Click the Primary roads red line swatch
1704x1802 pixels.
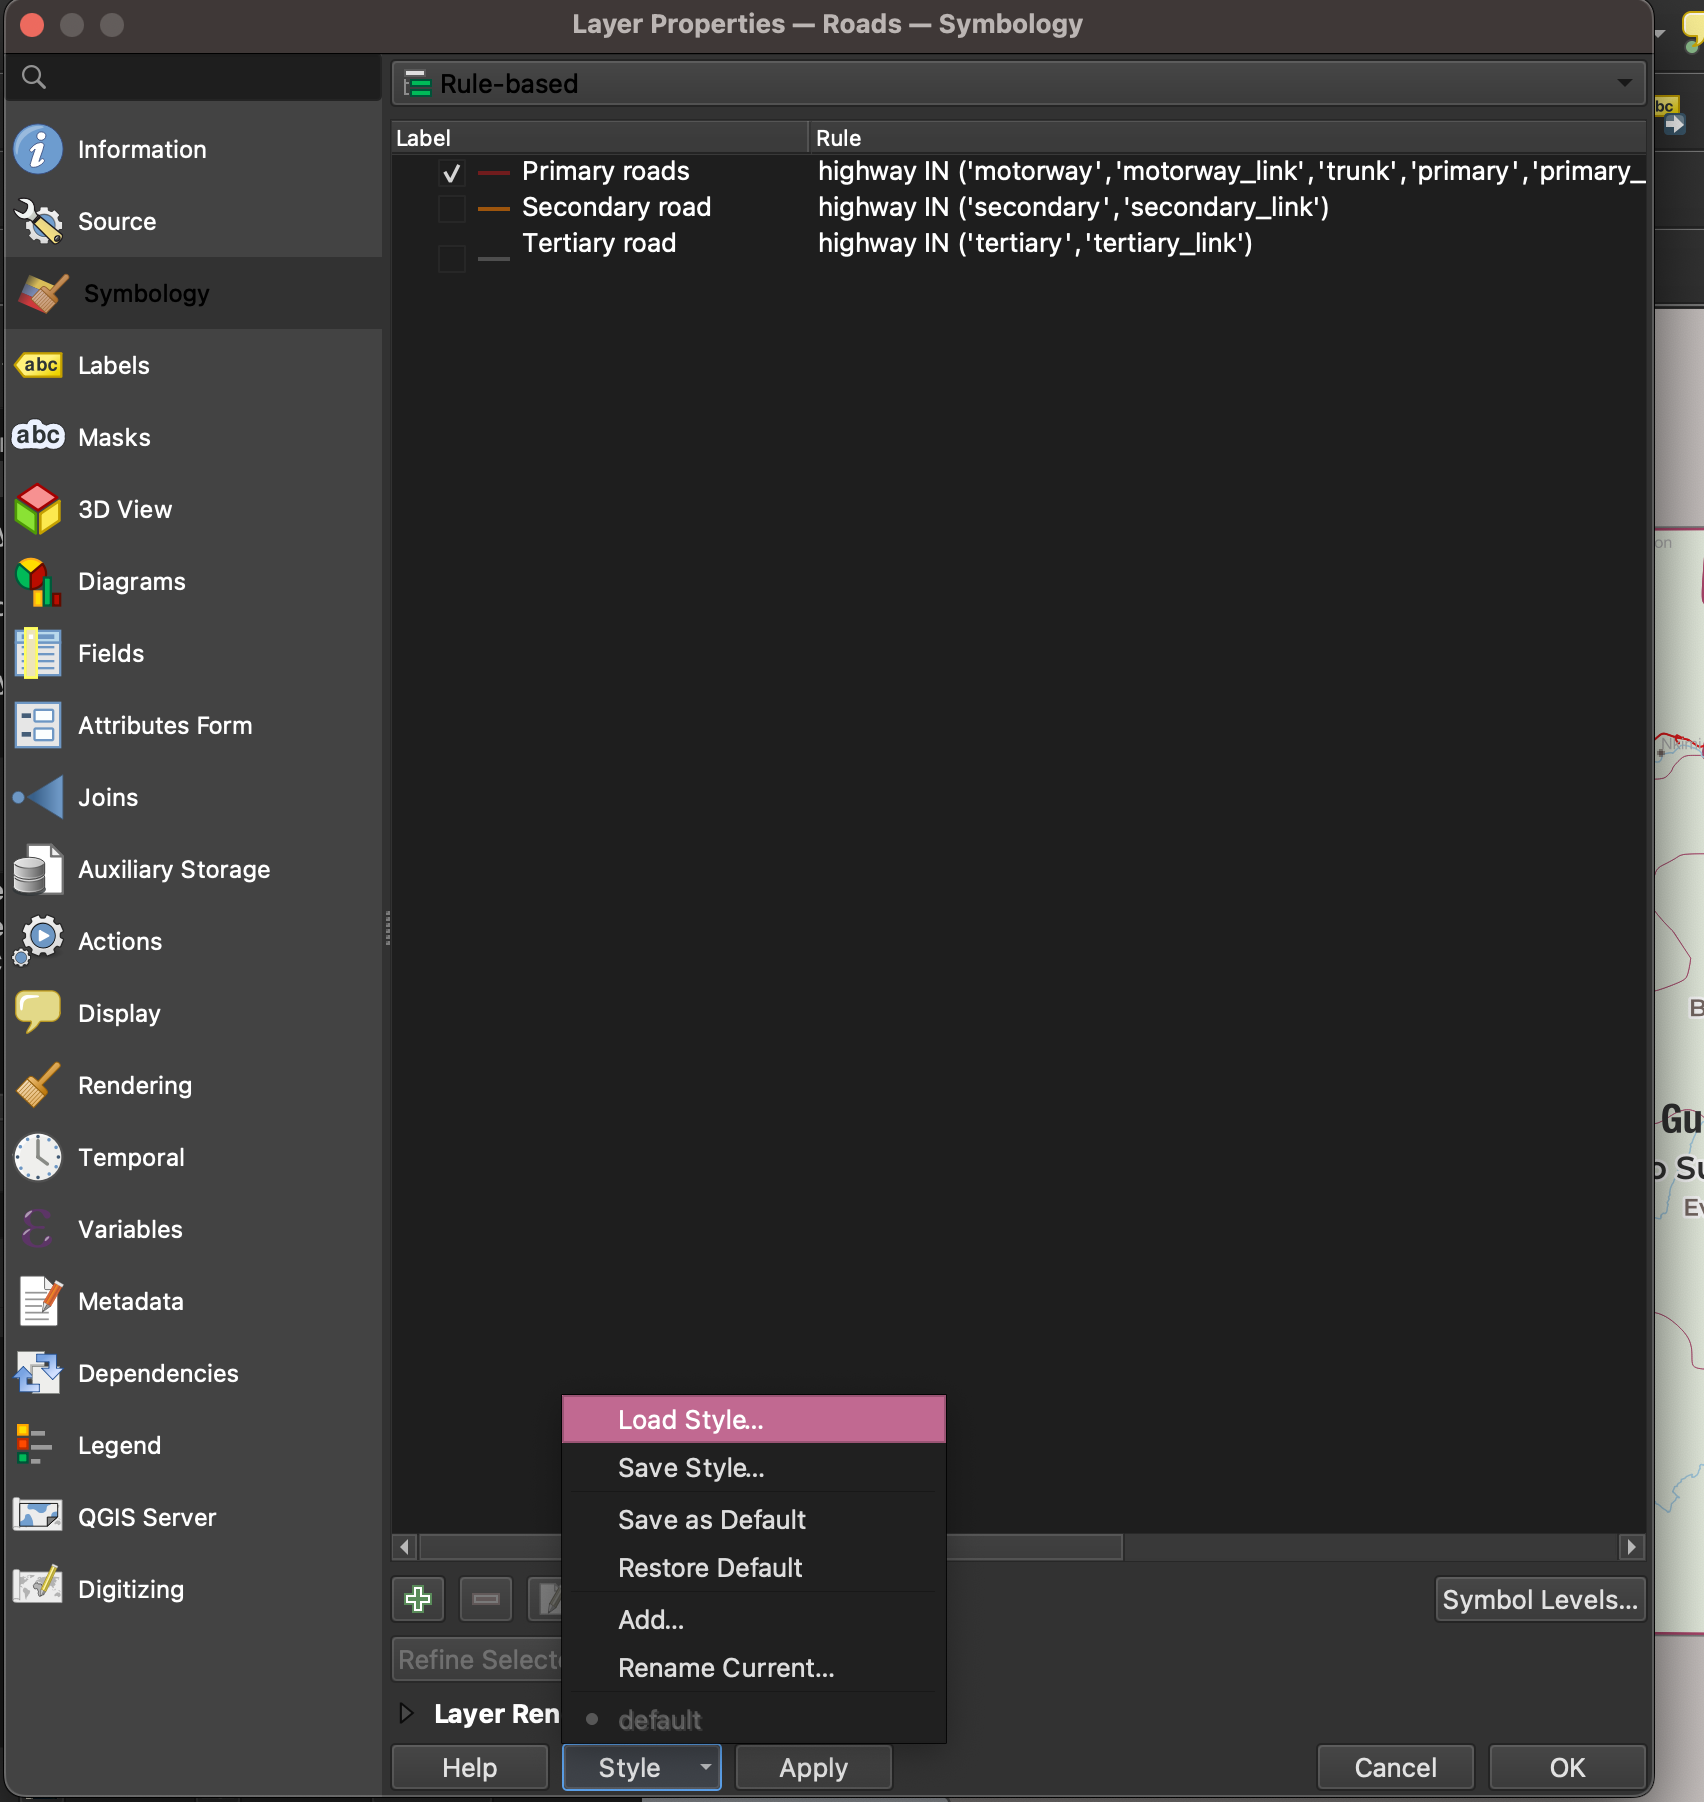coord(493,173)
